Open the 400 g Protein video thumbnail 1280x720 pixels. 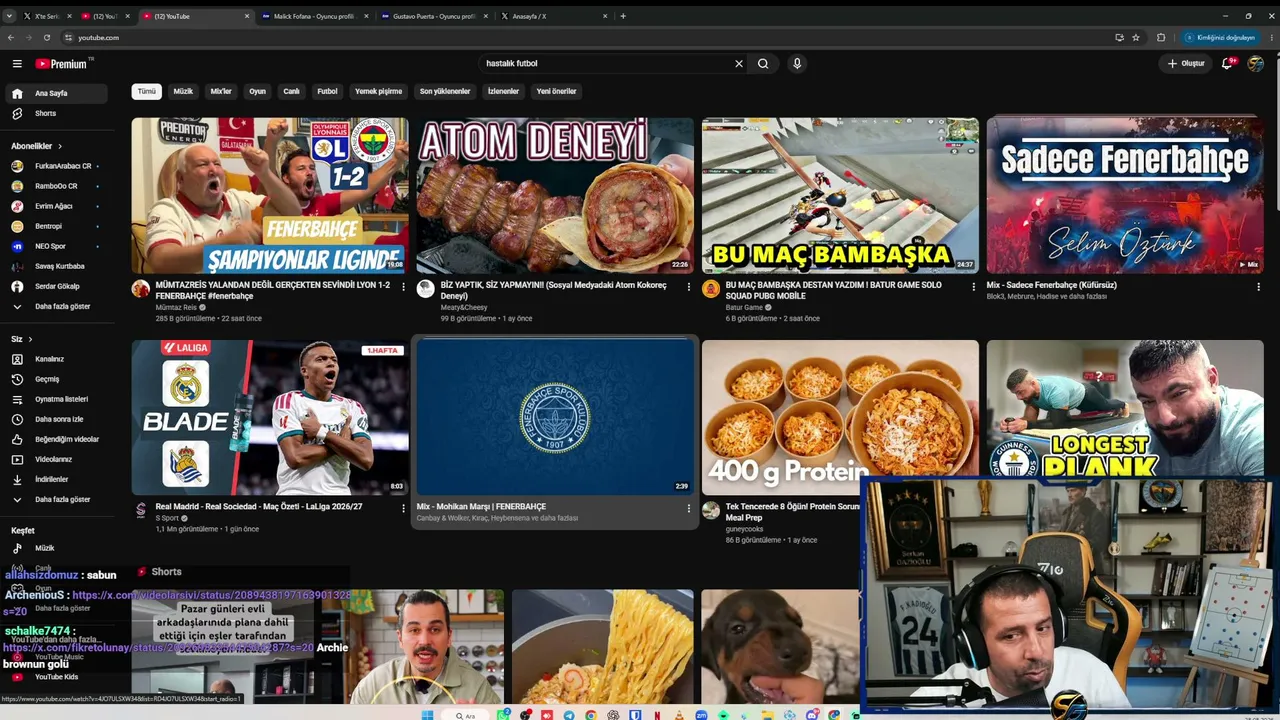click(840, 417)
